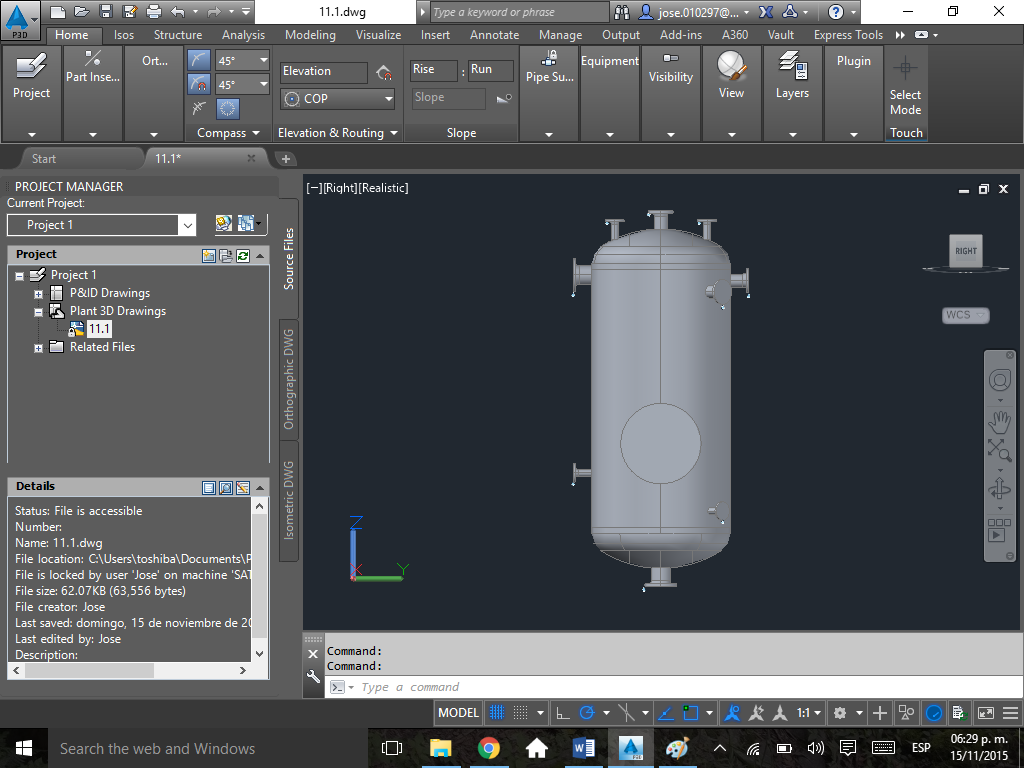The height and width of the screenshot is (768, 1024).
Task: Toggle the grid display in status bar
Action: 497,712
